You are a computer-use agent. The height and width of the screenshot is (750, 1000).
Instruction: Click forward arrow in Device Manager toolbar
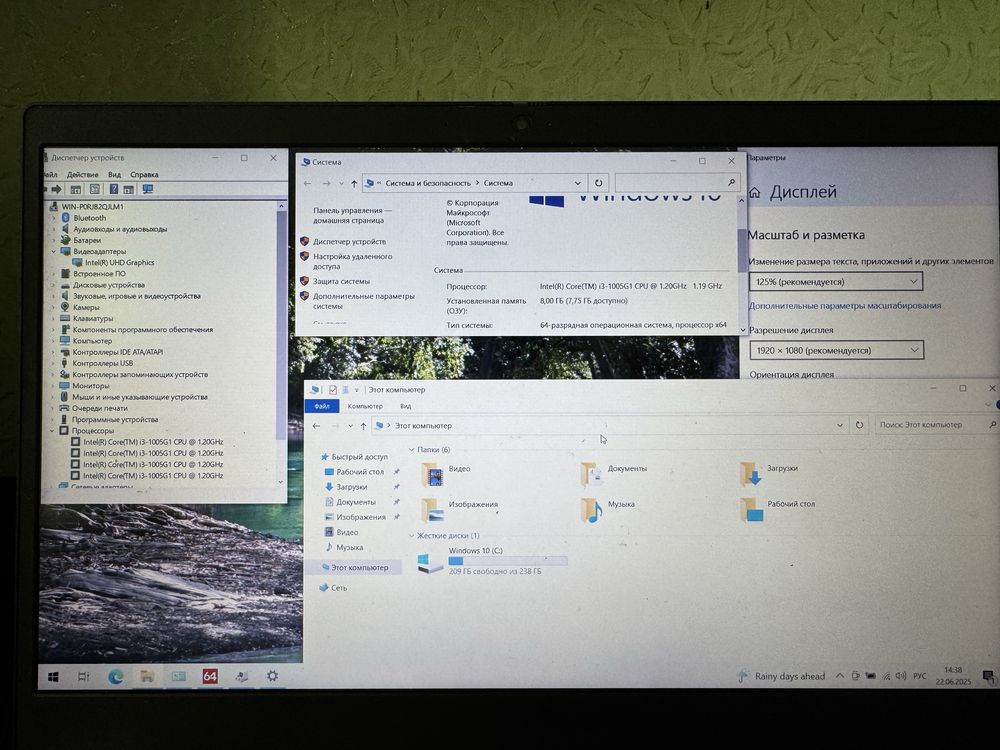(x=57, y=189)
